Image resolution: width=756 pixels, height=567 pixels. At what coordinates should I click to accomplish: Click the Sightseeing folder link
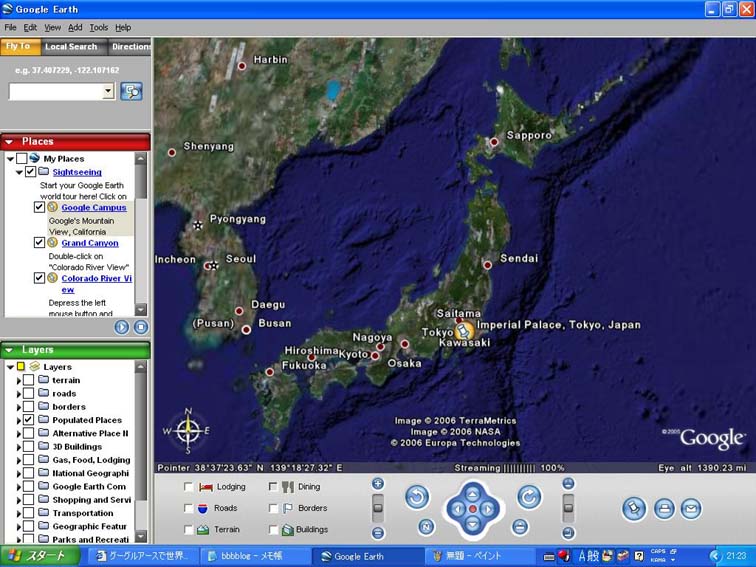point(77,172)
